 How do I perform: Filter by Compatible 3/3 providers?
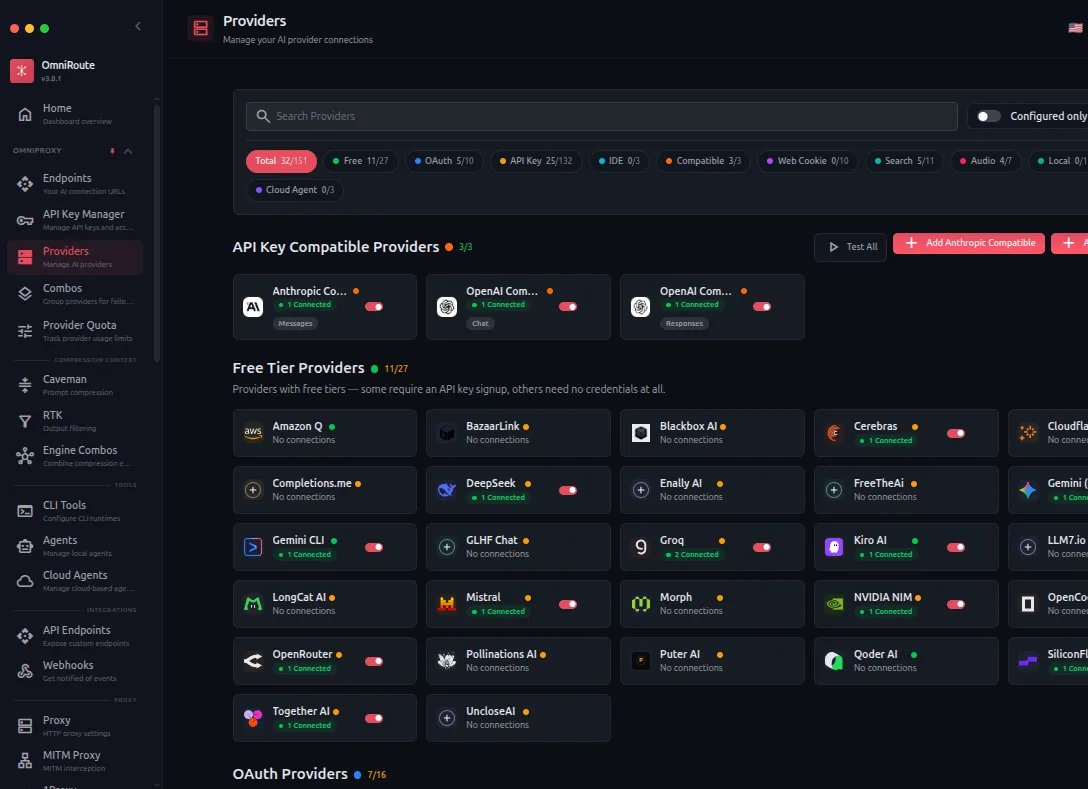point(704,161)
